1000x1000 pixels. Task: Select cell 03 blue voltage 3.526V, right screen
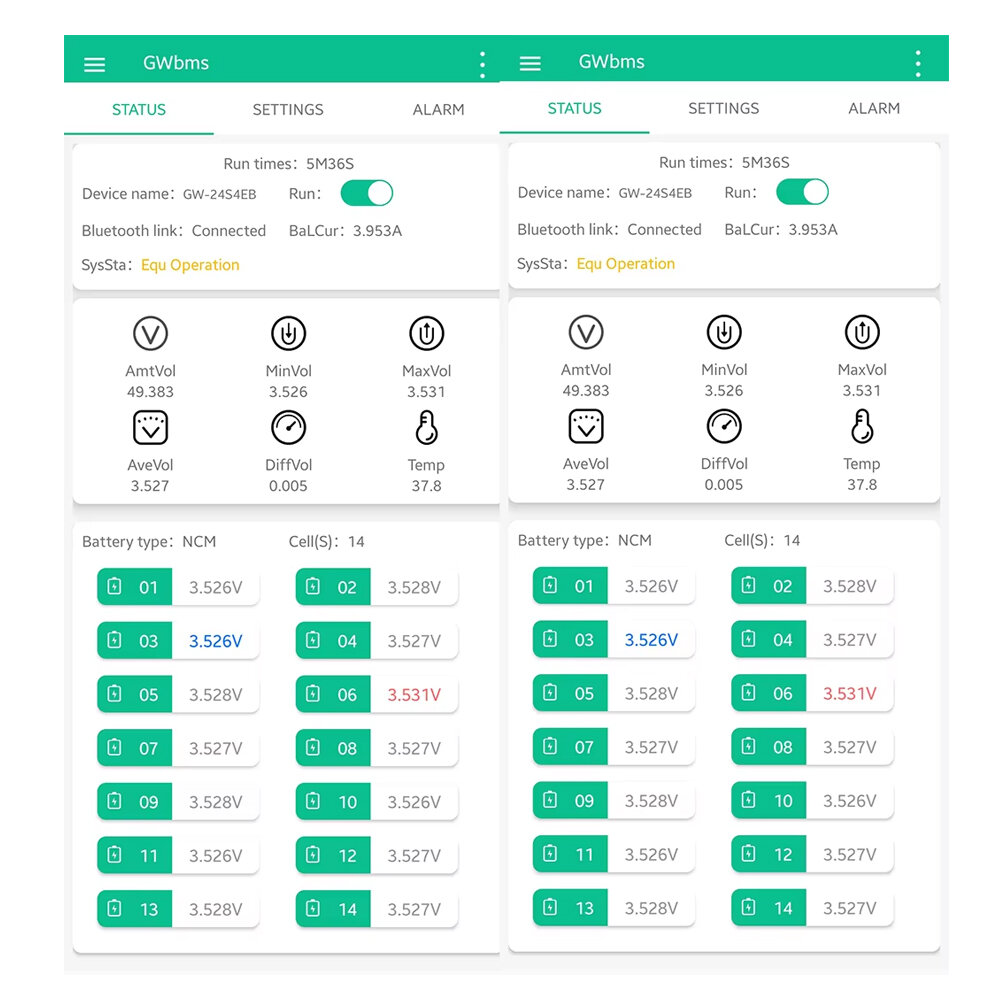651,640
